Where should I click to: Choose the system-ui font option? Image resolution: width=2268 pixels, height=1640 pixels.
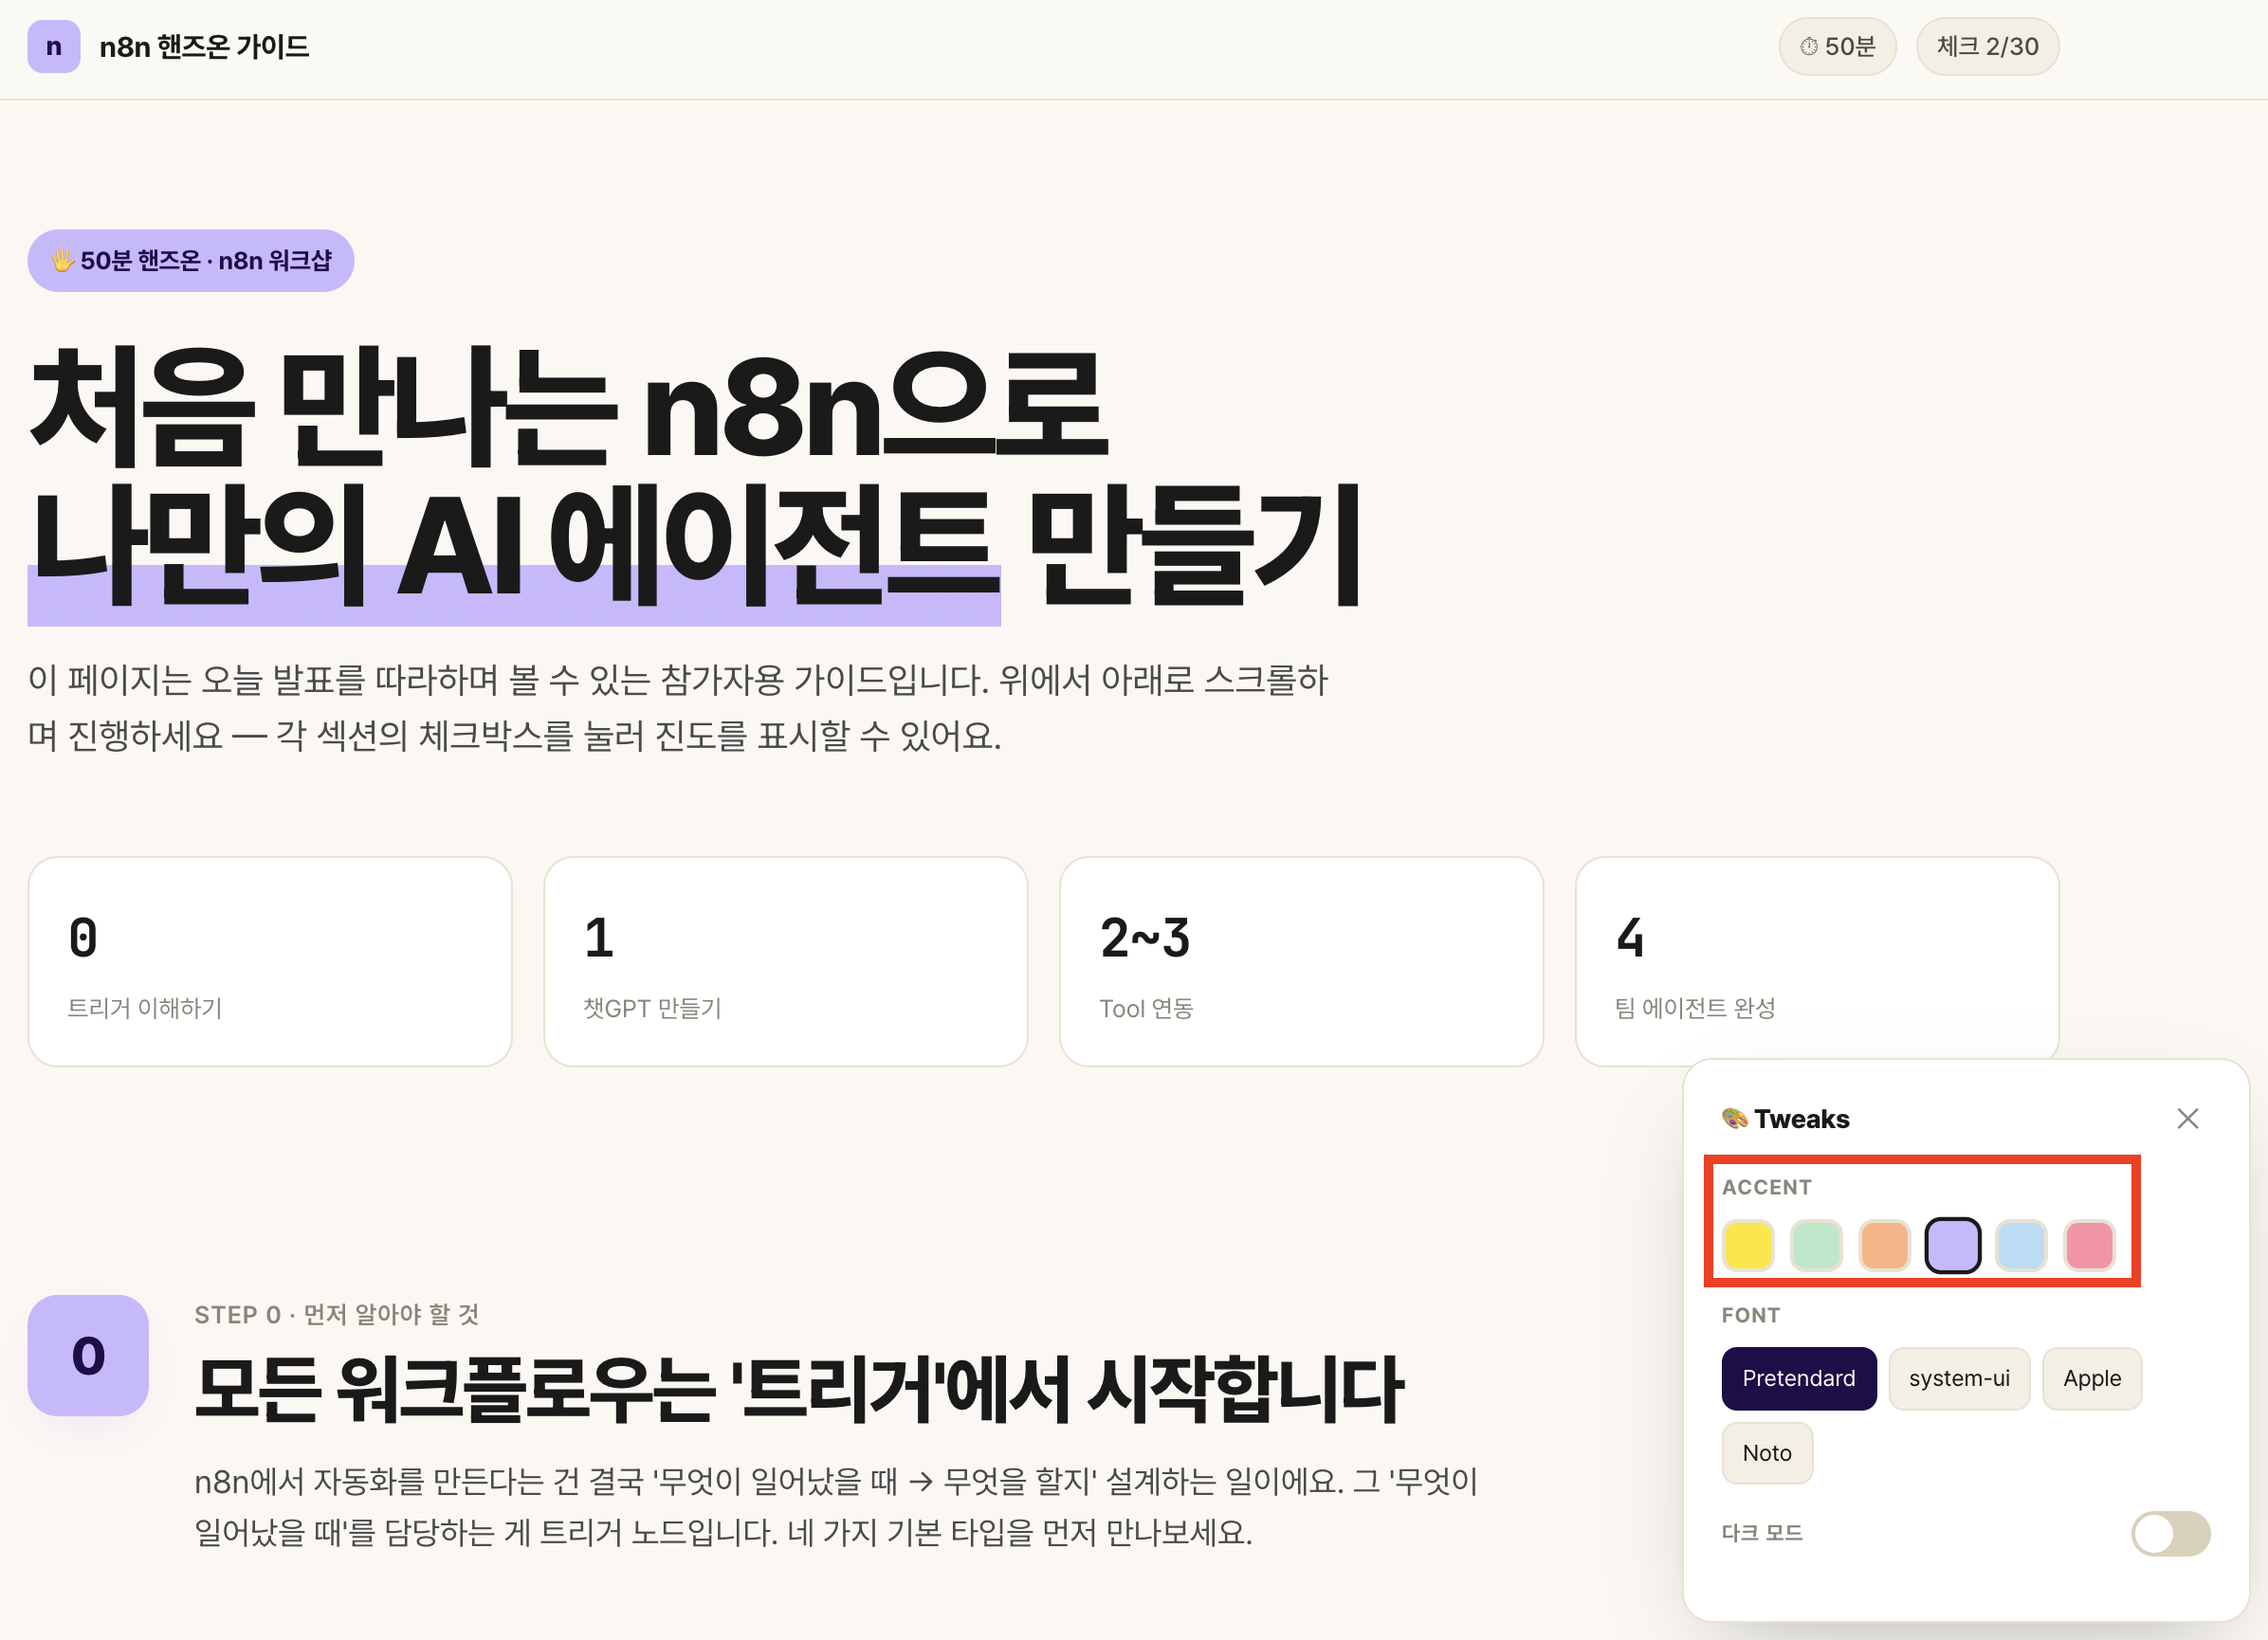click(1959, 1378)
